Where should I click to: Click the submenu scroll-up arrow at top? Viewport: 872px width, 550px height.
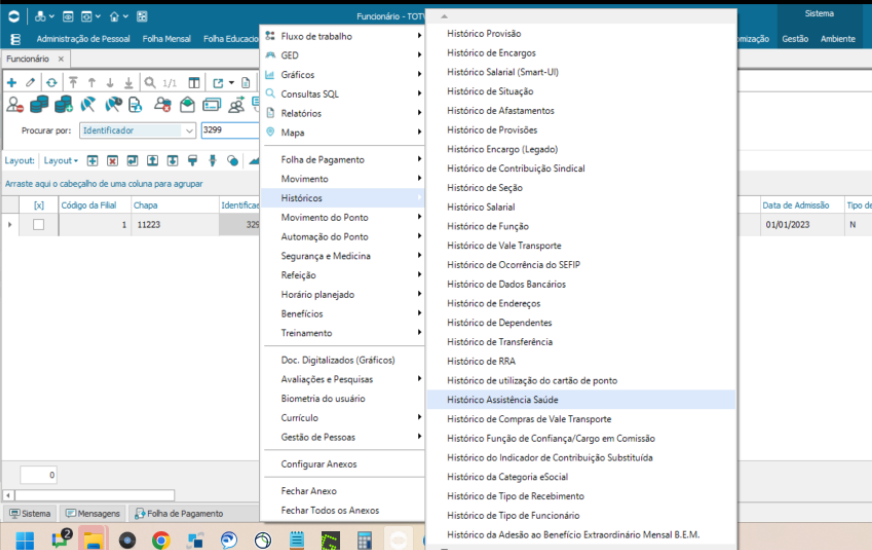[x=444, y=17]
